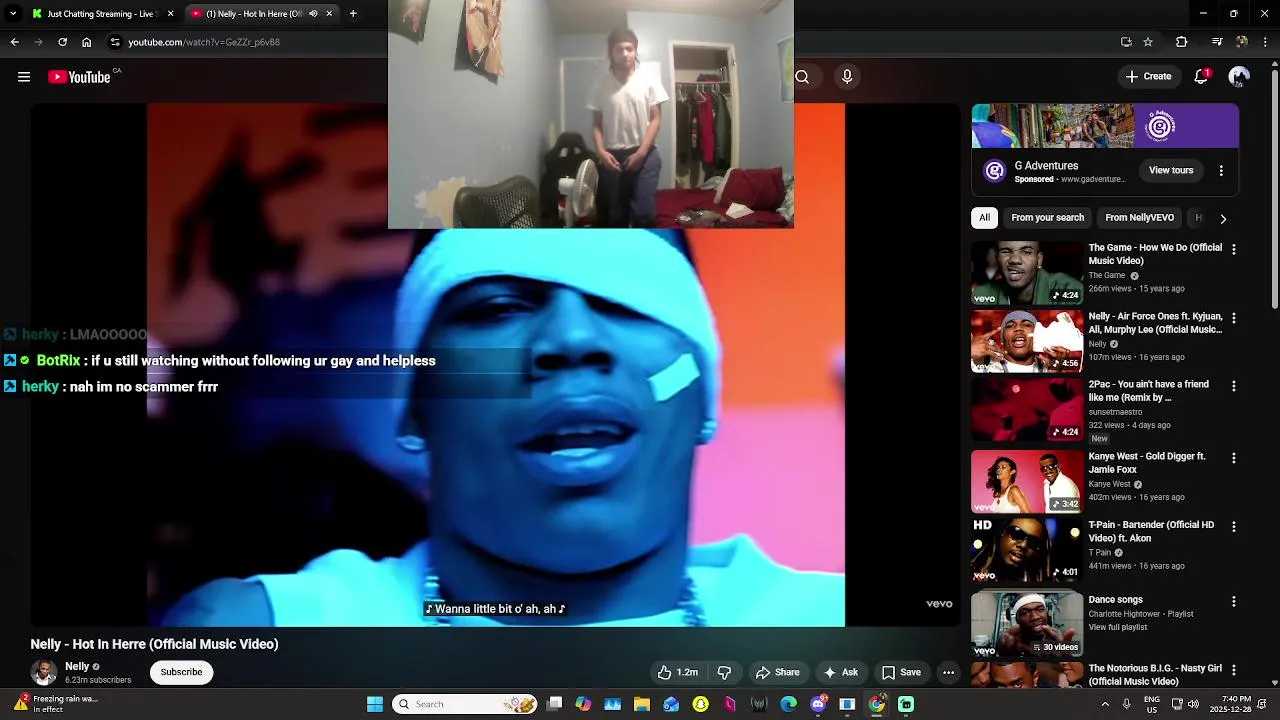
Task: Open options for T-Pain Bartender
Action: point(1233,526)
